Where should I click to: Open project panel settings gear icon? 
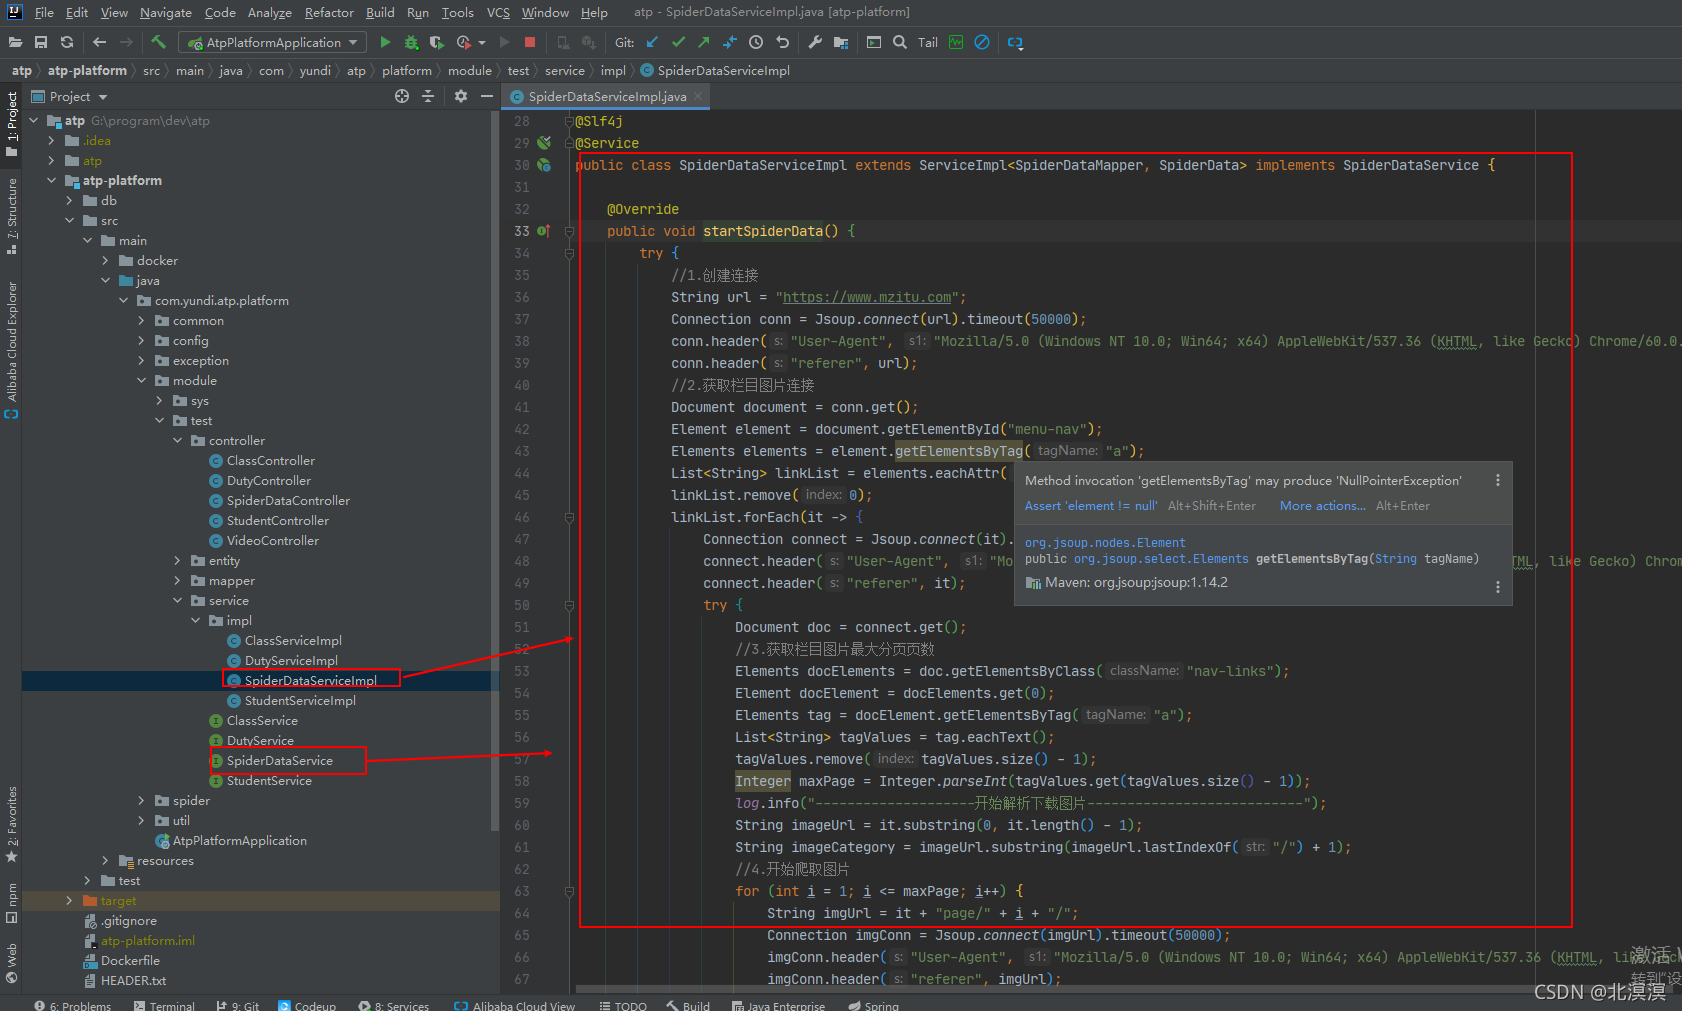460,96
